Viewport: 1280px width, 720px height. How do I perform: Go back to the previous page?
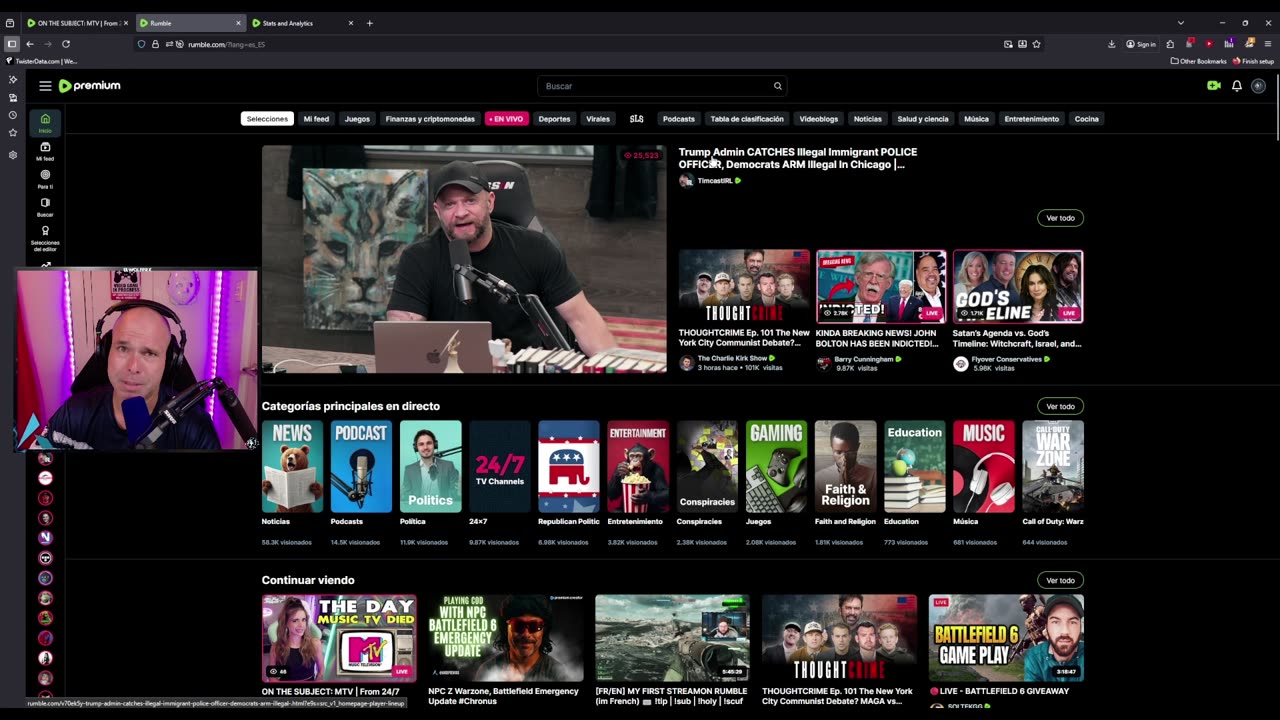[x=30, y=44]
